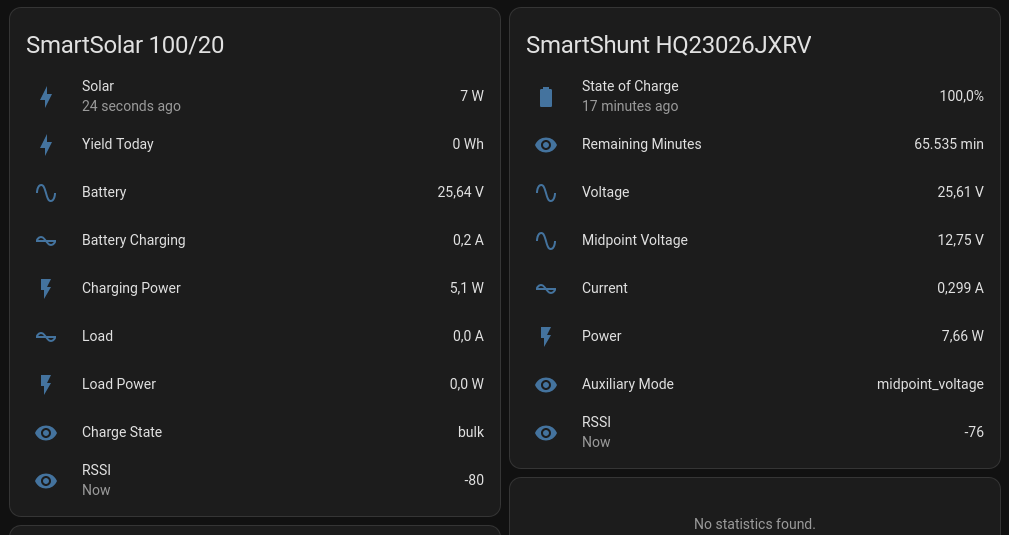Click the SmartShunt RSSI entity label
This screenshot has width=1009, height=535.
point(597,422)
